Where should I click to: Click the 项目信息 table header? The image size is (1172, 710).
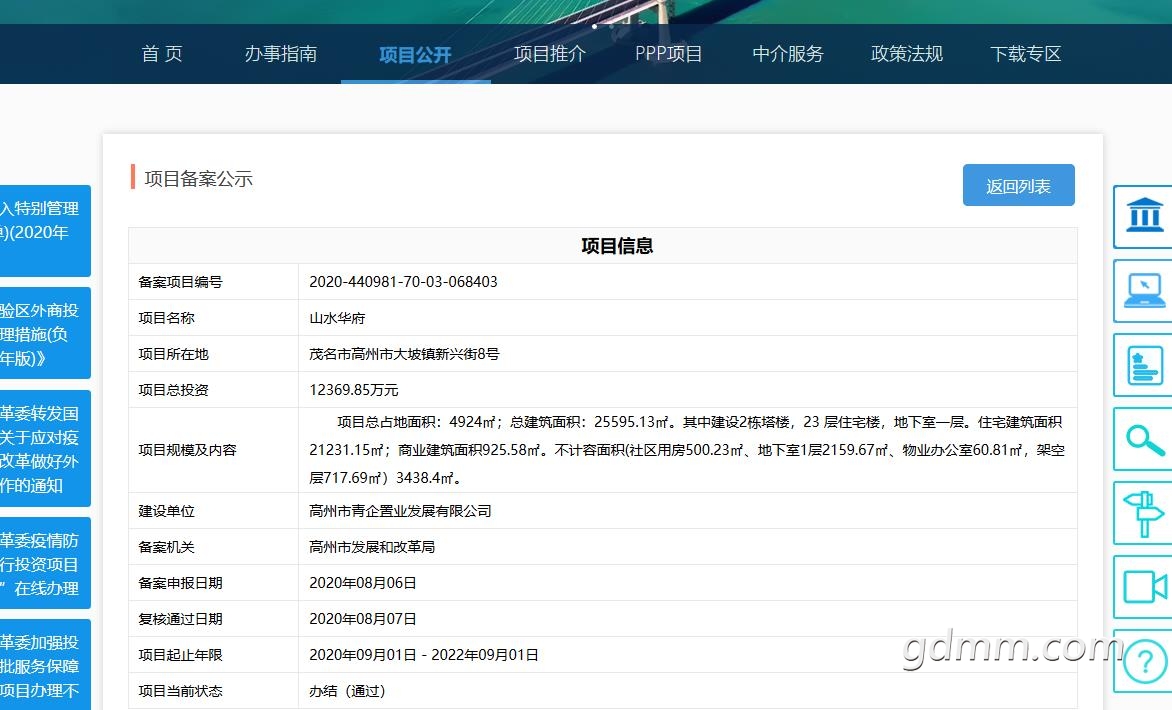click(x=617, y=246)
